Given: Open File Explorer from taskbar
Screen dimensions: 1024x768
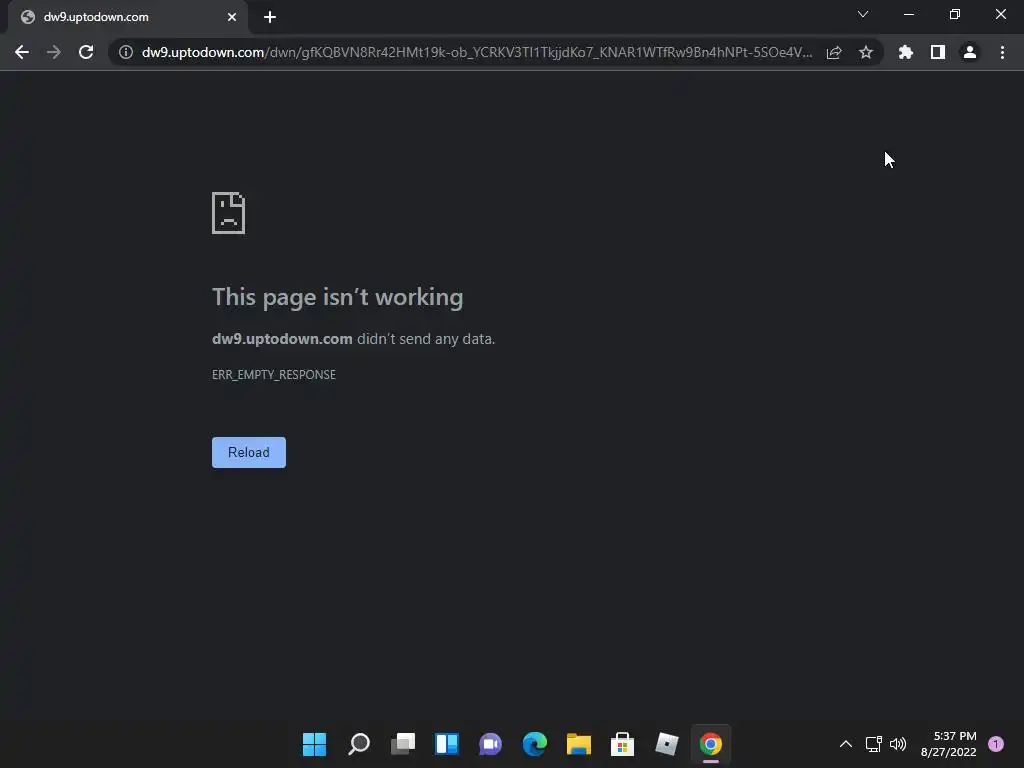Looking at the screenshot, I should tap(579, 744).
